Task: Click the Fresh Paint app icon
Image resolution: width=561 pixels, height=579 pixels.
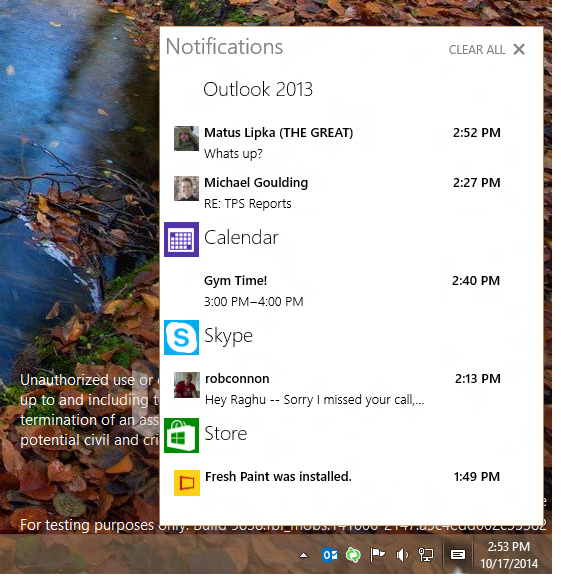Action: click(187, 483)
